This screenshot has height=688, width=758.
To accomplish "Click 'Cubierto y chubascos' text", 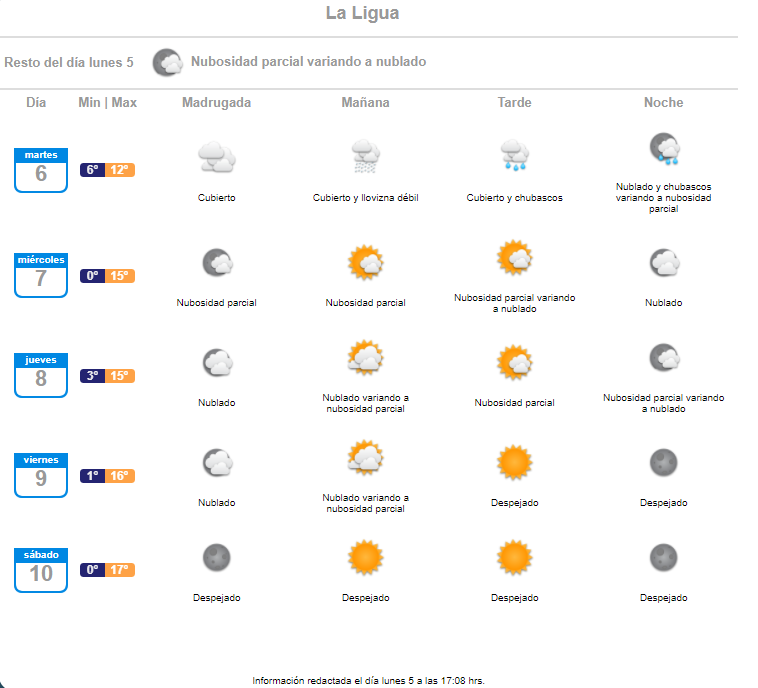I will click(x=514, y=198).
